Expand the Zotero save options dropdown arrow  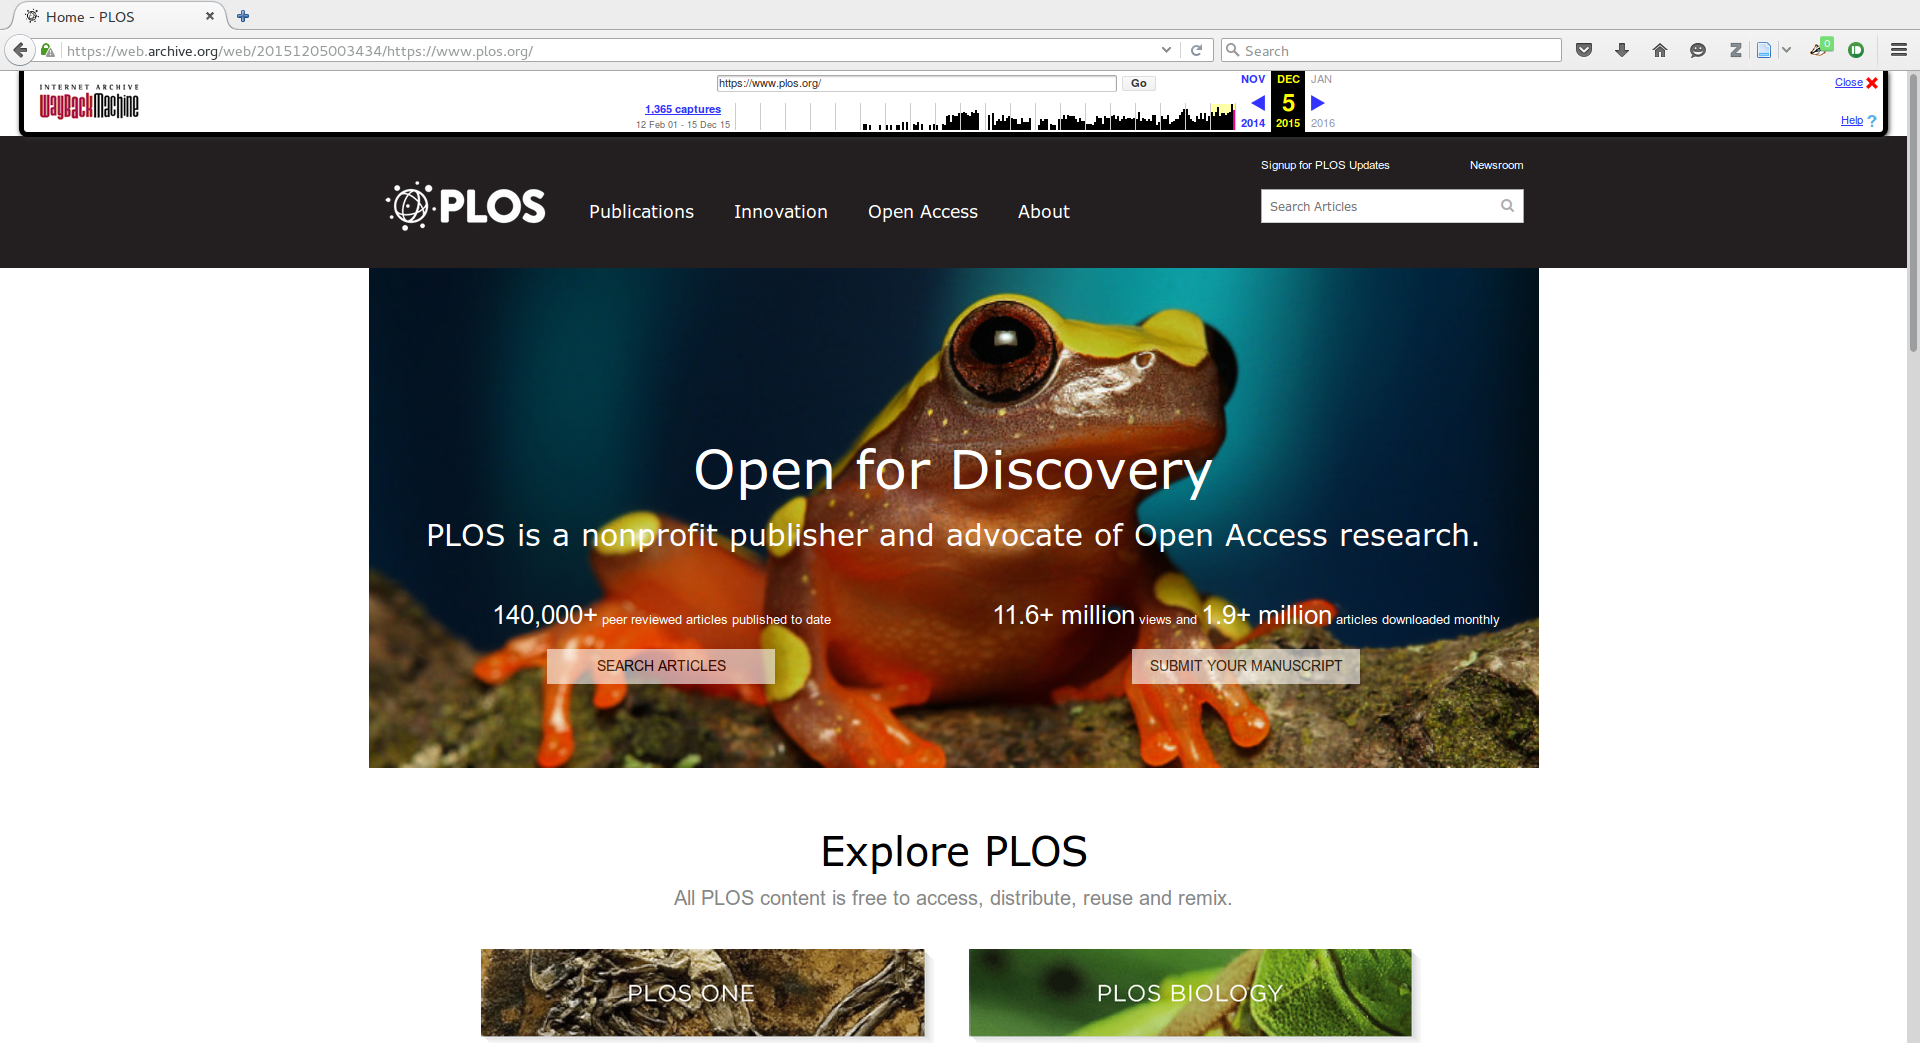click(1786, 50)
